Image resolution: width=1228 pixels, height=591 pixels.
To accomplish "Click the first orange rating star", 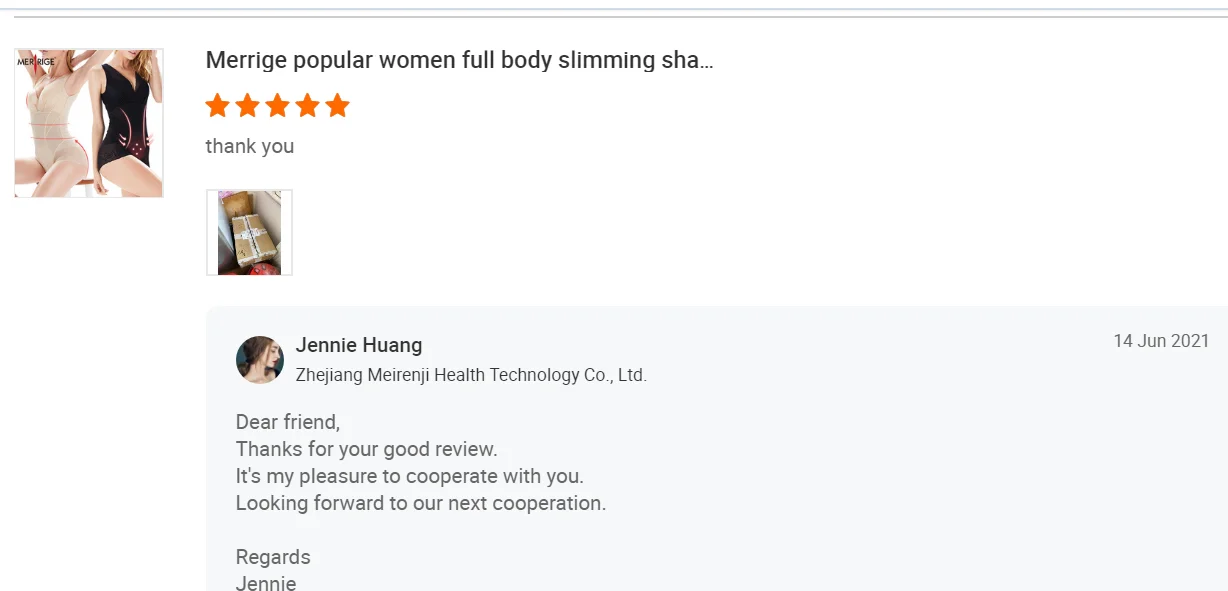I will pyautogui.click(x=217, y=106).
